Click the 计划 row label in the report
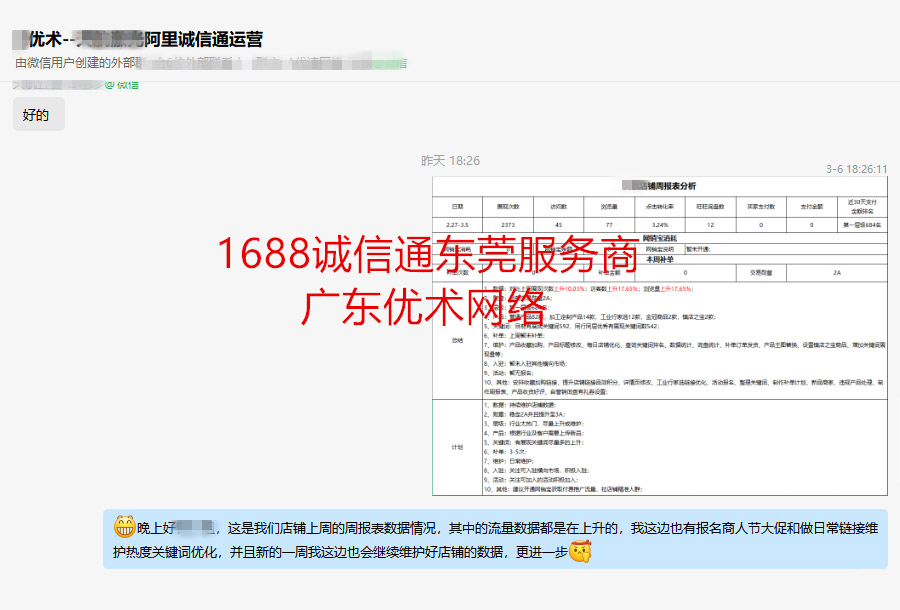The height and width of the screenshot is (610, 900). pos(457,447)
